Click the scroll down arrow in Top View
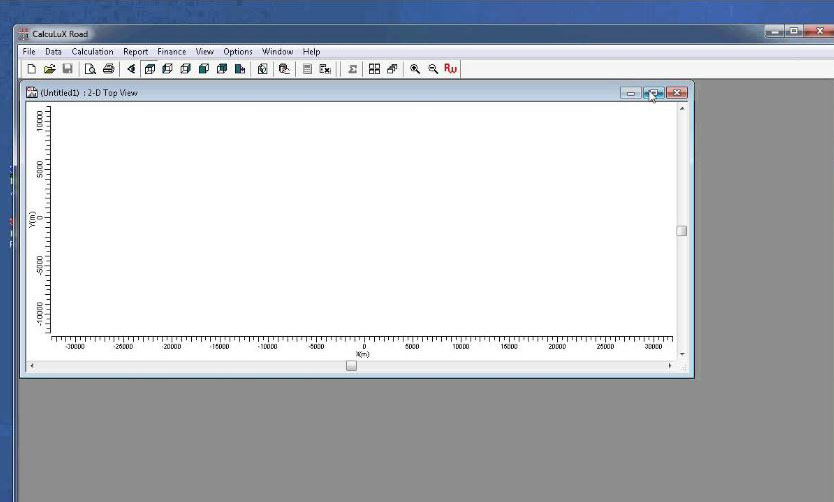The image size is (834, 502). click(x=682, y=354)
